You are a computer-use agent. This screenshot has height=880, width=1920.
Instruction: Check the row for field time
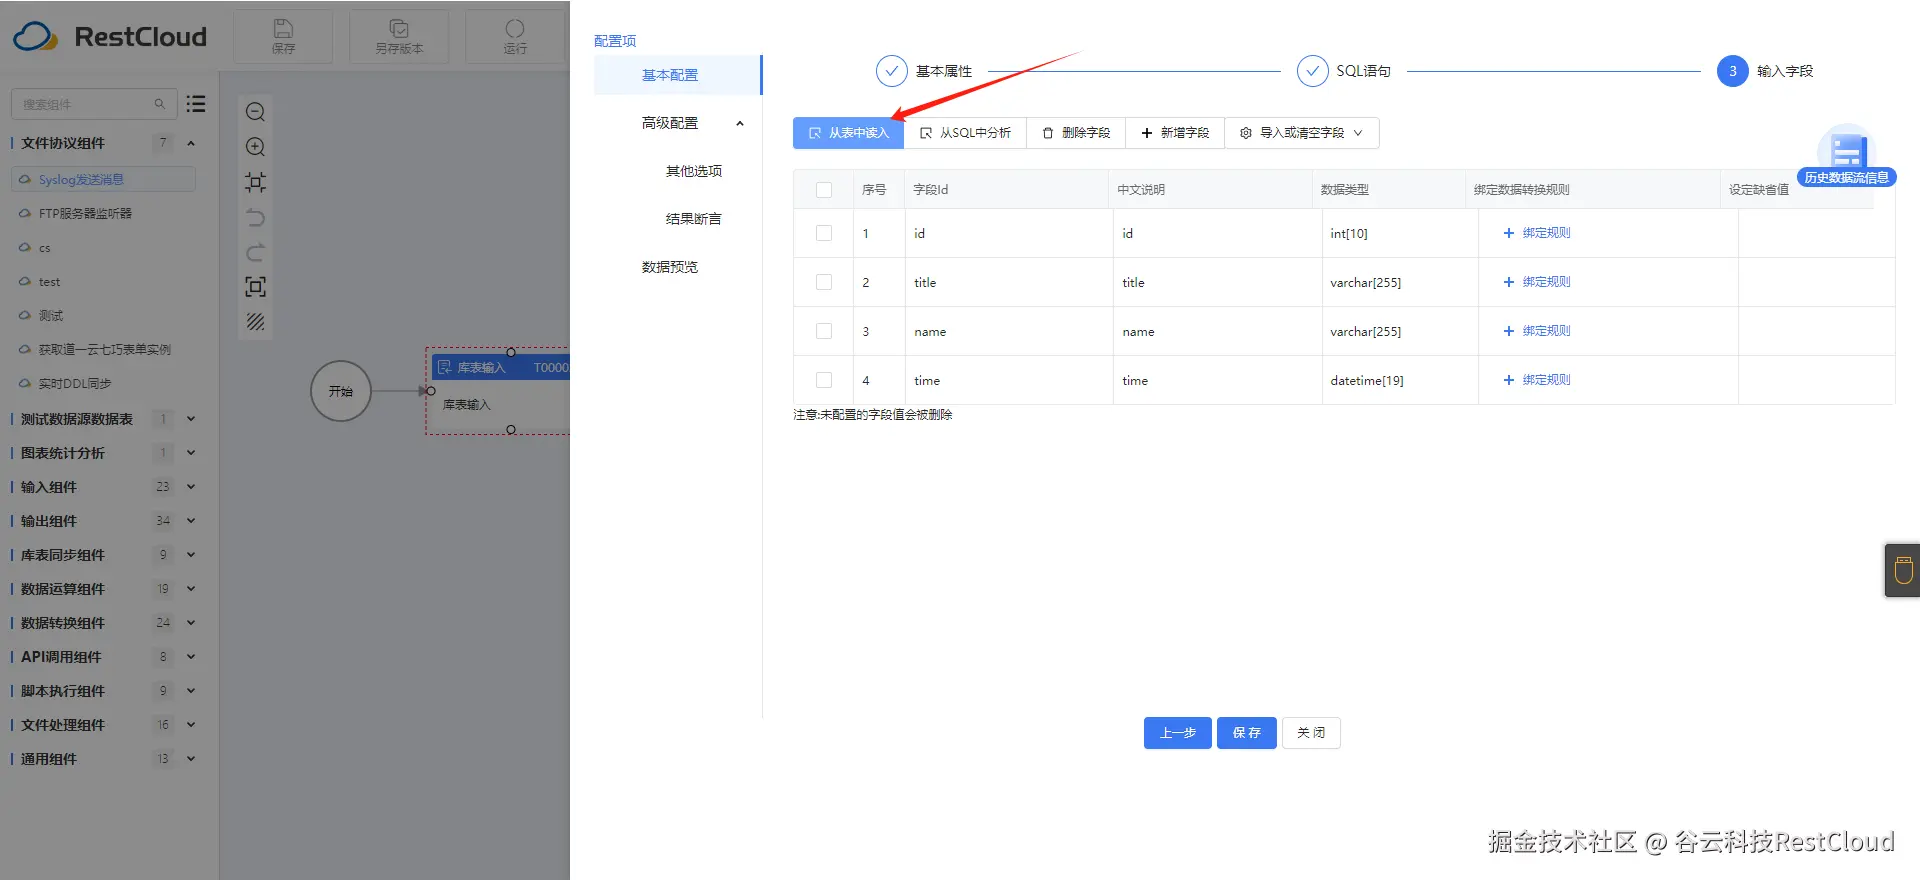[824, 380]
